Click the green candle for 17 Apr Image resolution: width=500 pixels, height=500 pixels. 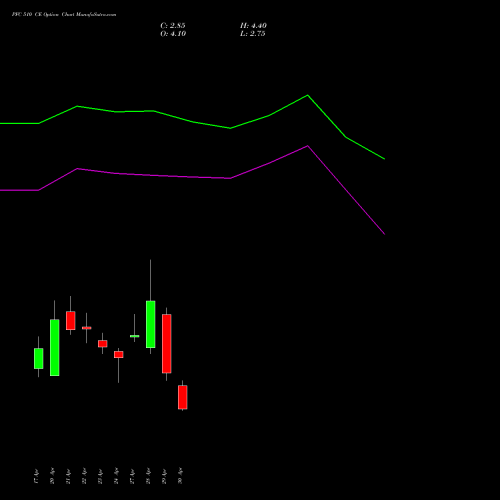tap(39, 358)
